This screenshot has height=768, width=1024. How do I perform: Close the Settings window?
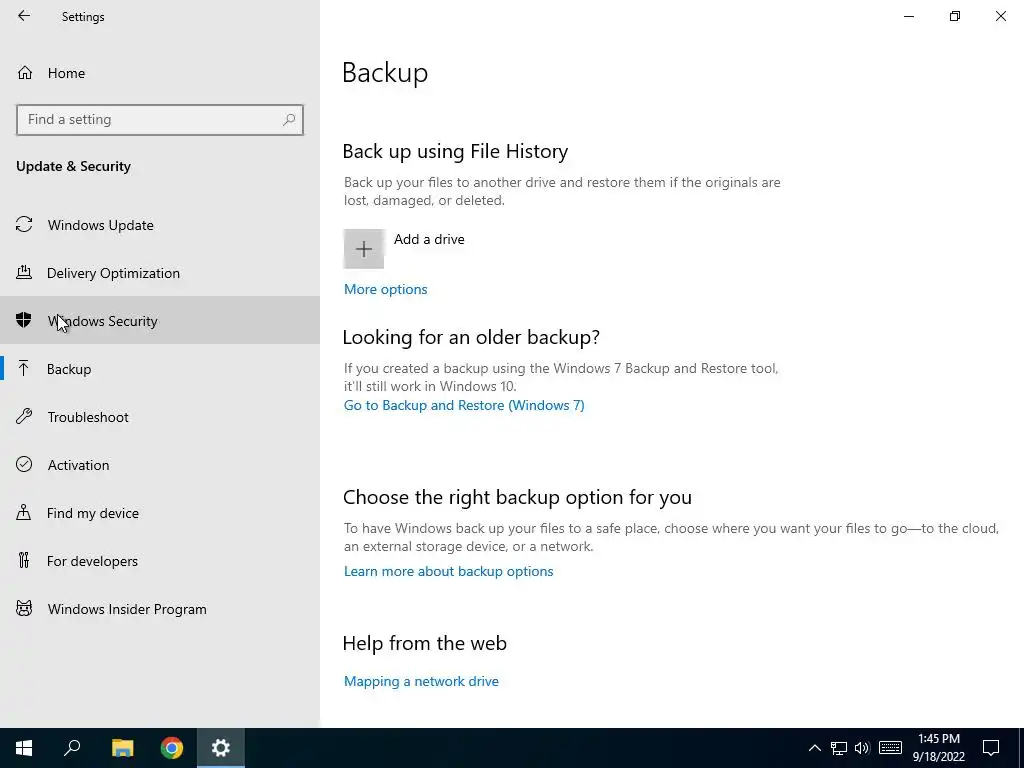1000,16
